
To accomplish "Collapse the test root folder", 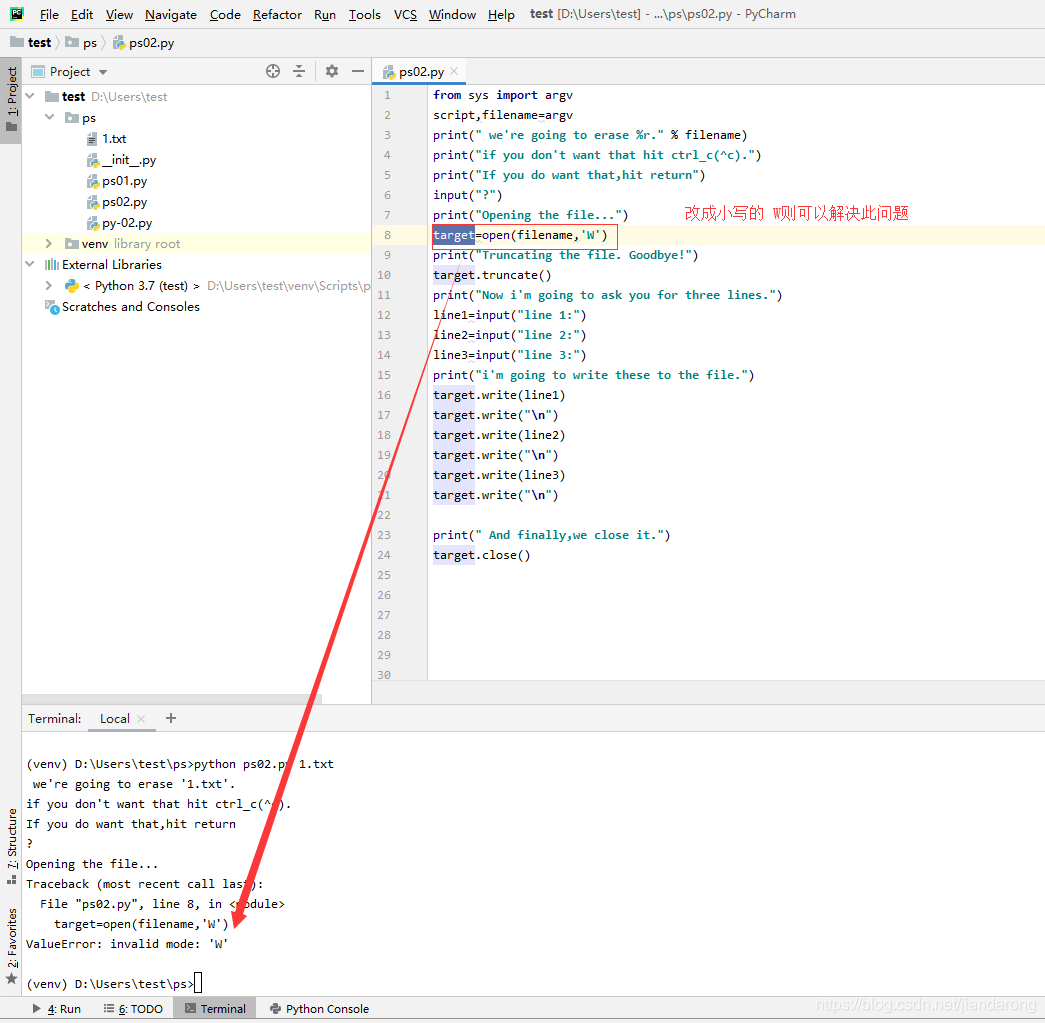I will click(x=30, y=97).
